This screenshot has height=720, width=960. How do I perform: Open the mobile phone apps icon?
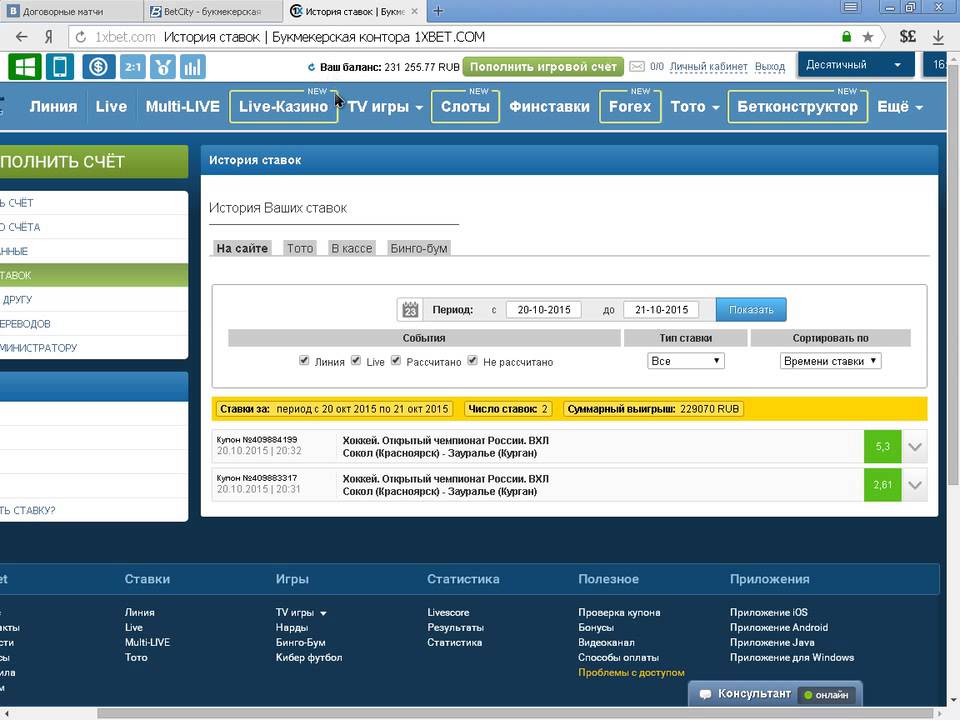tap(59, 67)
